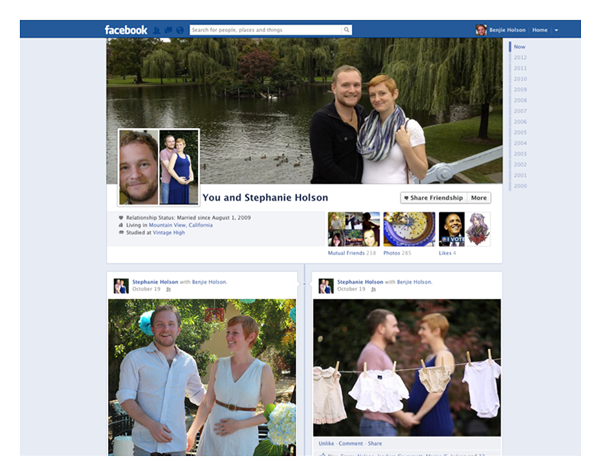
Task: Open left post's author avatar
Action: [121, 286]
